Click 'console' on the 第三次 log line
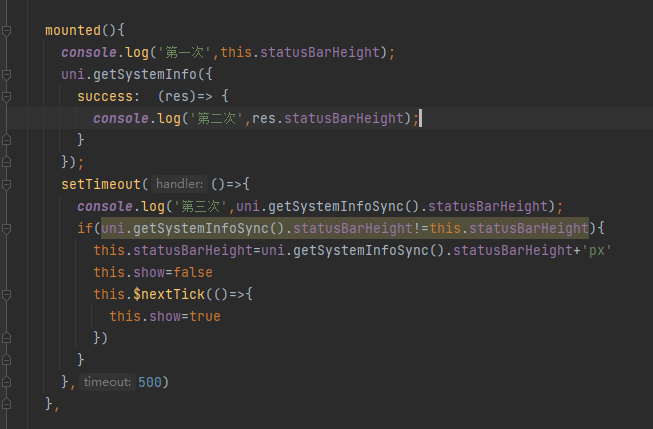 (x=105, y=206)
